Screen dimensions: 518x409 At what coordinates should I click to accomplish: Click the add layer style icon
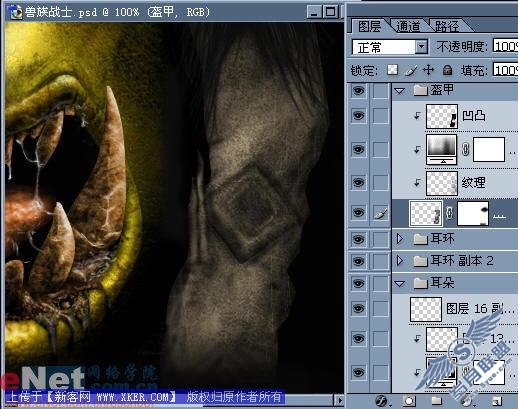[382, 401]
